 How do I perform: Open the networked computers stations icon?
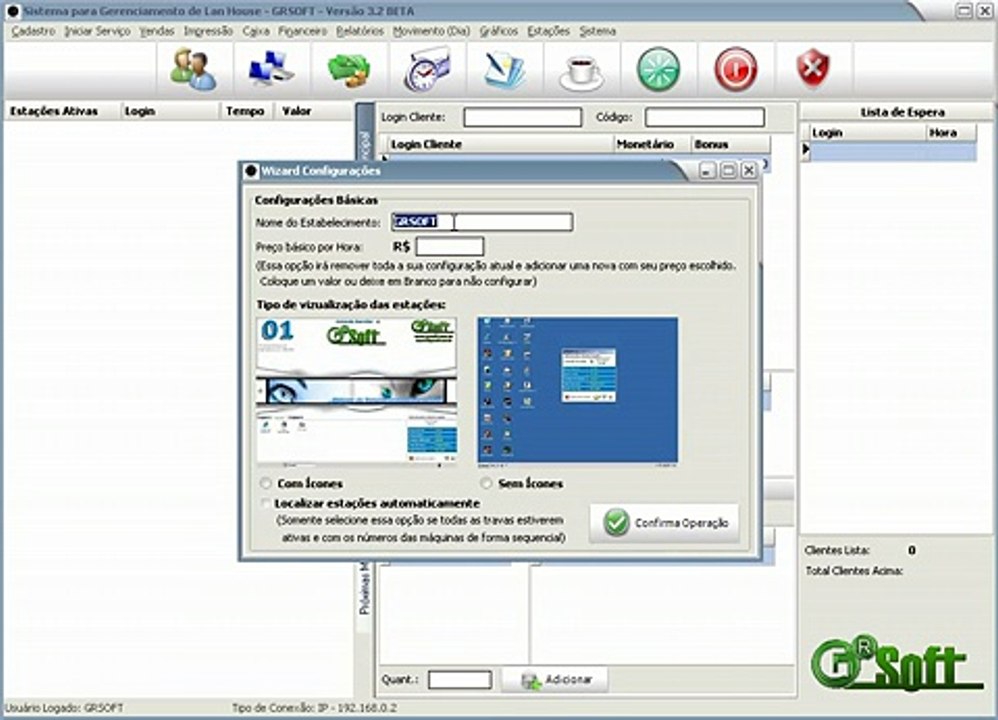coord(272,69)
